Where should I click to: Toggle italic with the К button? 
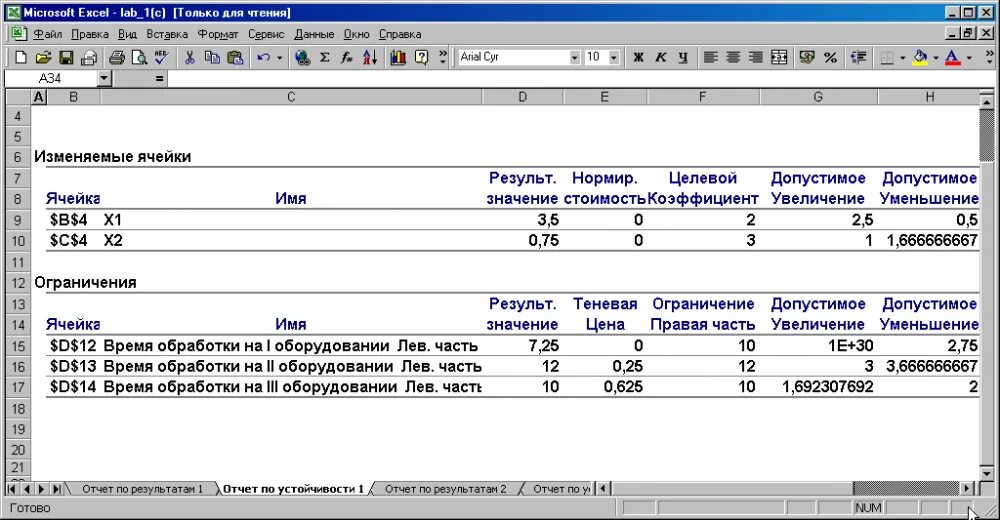coord(661,57)
